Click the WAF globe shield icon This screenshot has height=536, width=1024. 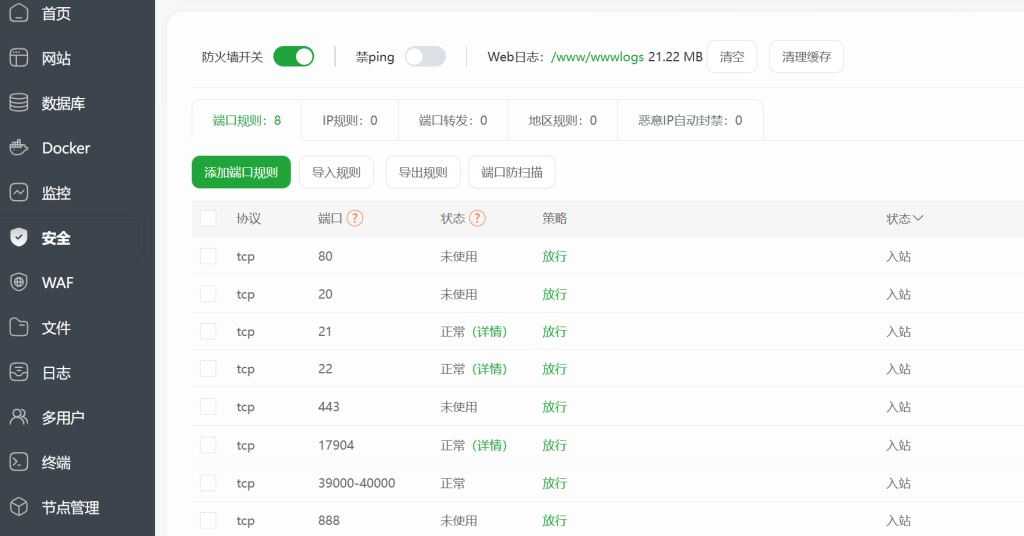click(x=19, y=283)
